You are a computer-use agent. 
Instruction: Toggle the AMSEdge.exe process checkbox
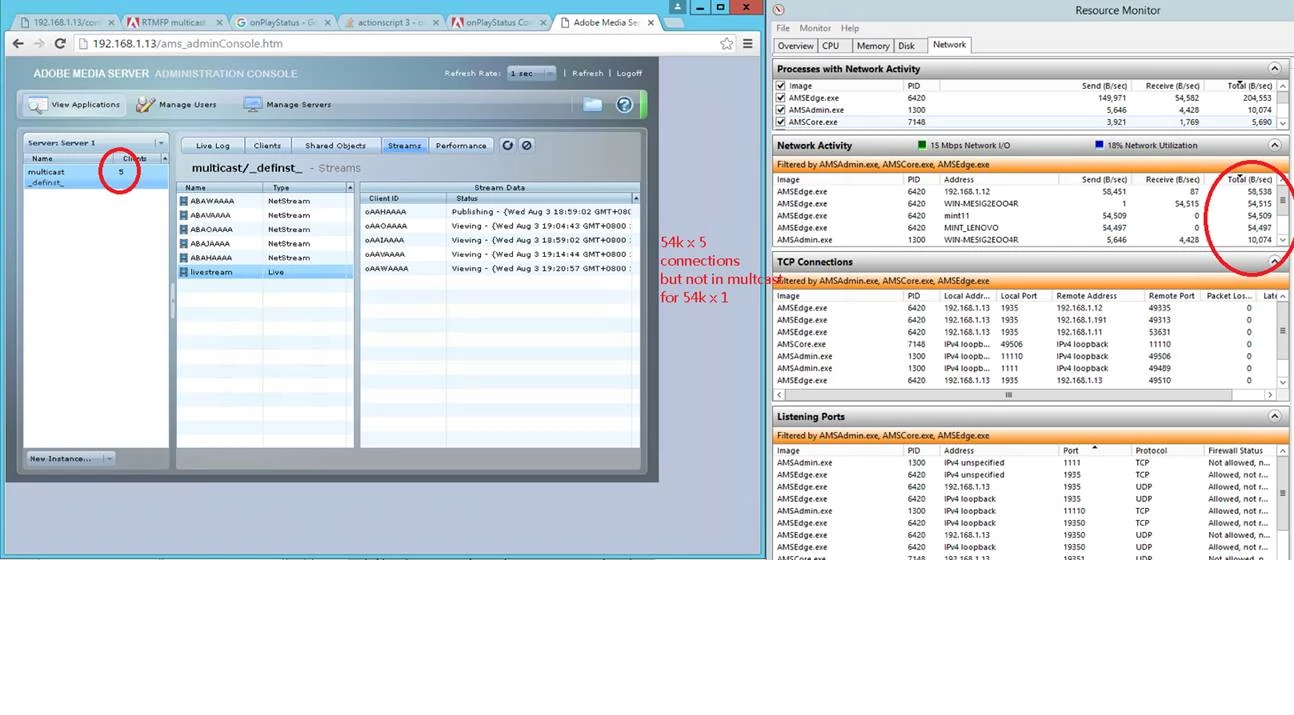[781, 98]
